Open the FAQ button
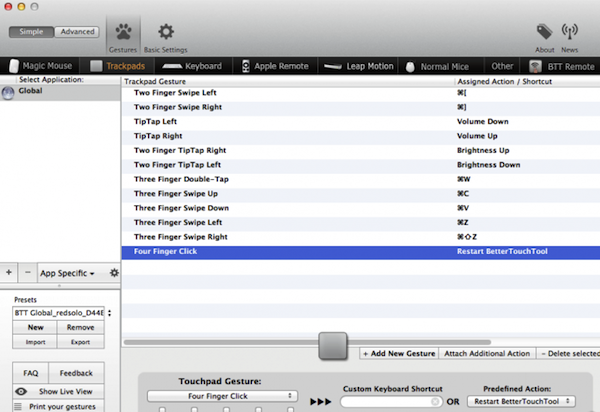Screen dimensions: 600x412 coord(31,373)
